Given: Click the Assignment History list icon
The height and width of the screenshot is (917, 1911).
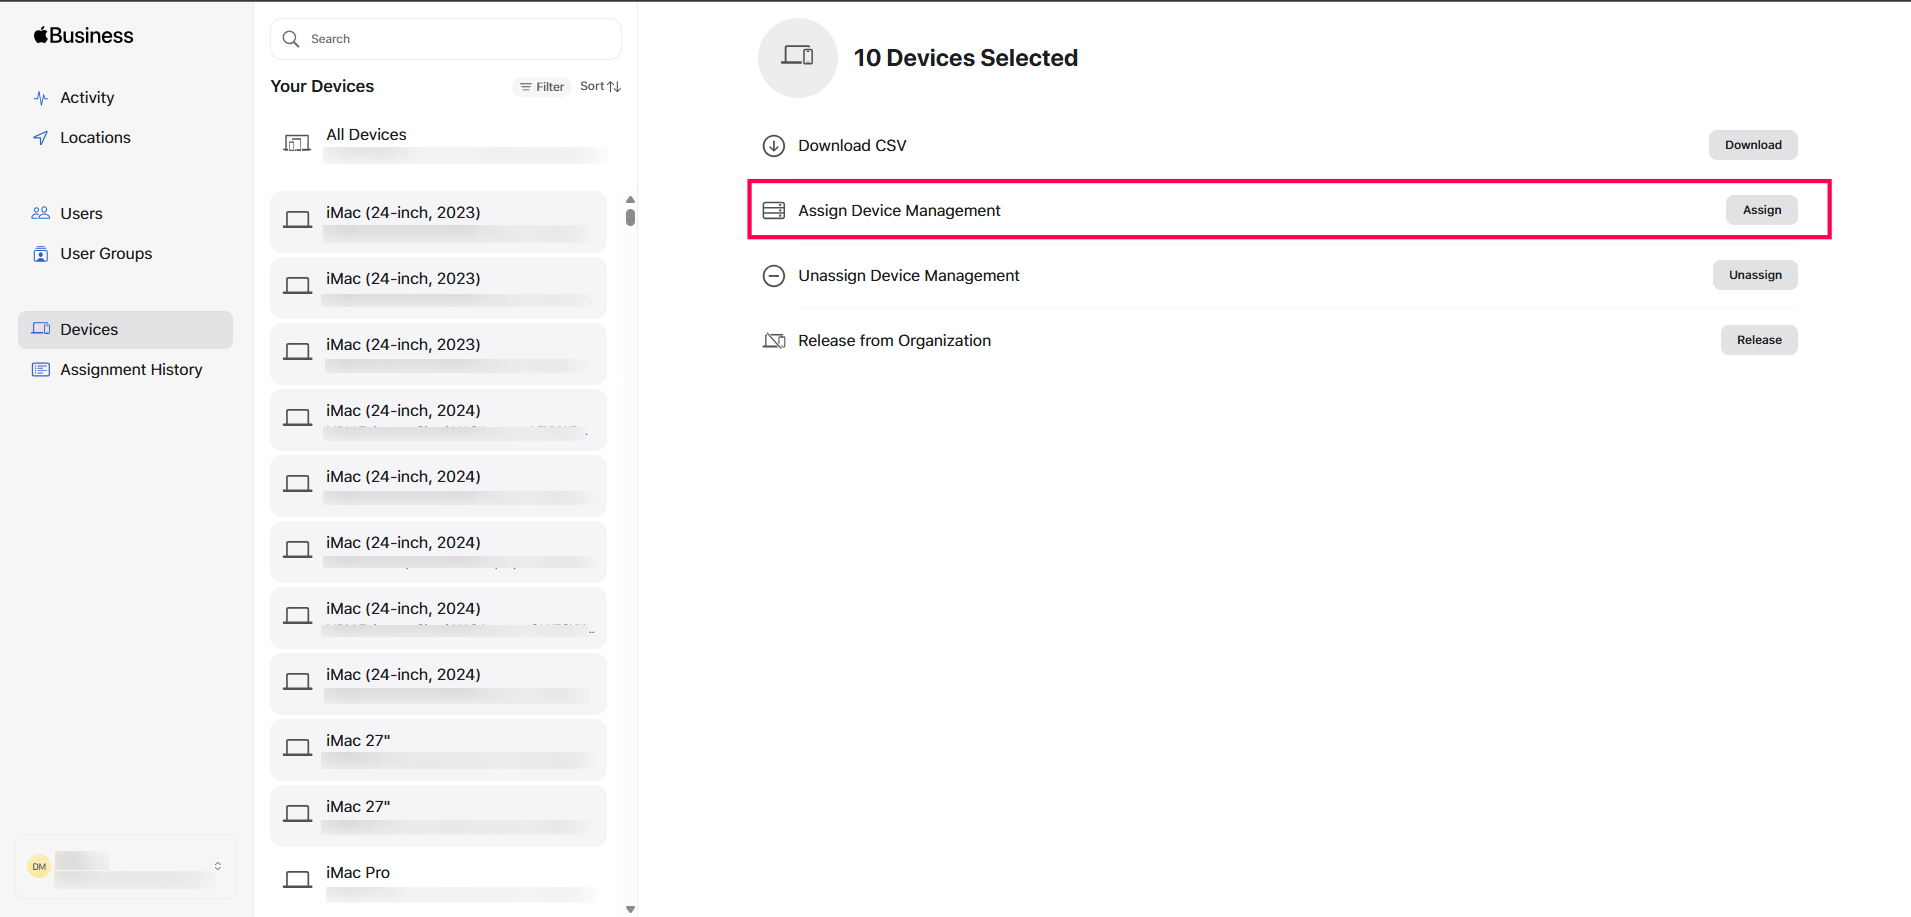Looking at the screenshot, I should pyautogui.click(x=41, y=370).
